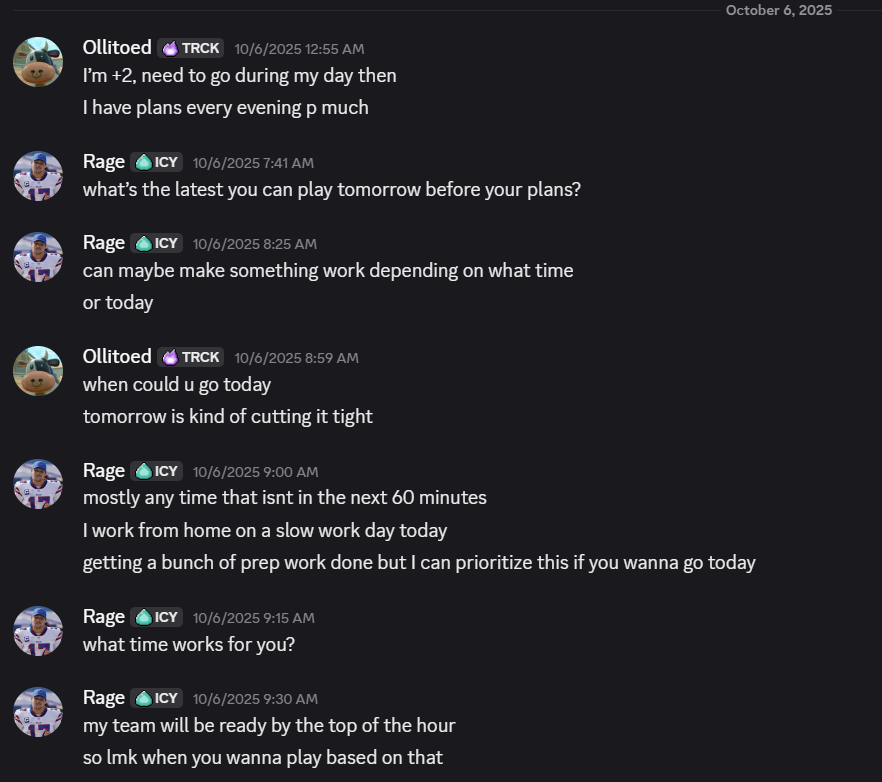Open Rage's avatar beside the 9:00 AM message
The image size is (882, 782).
point(38,485)
